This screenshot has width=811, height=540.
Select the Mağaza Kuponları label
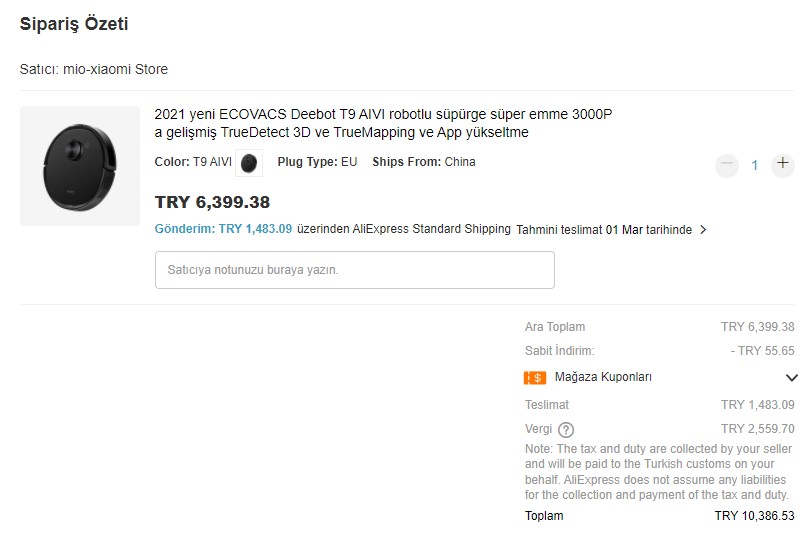(x=603, y=377)
